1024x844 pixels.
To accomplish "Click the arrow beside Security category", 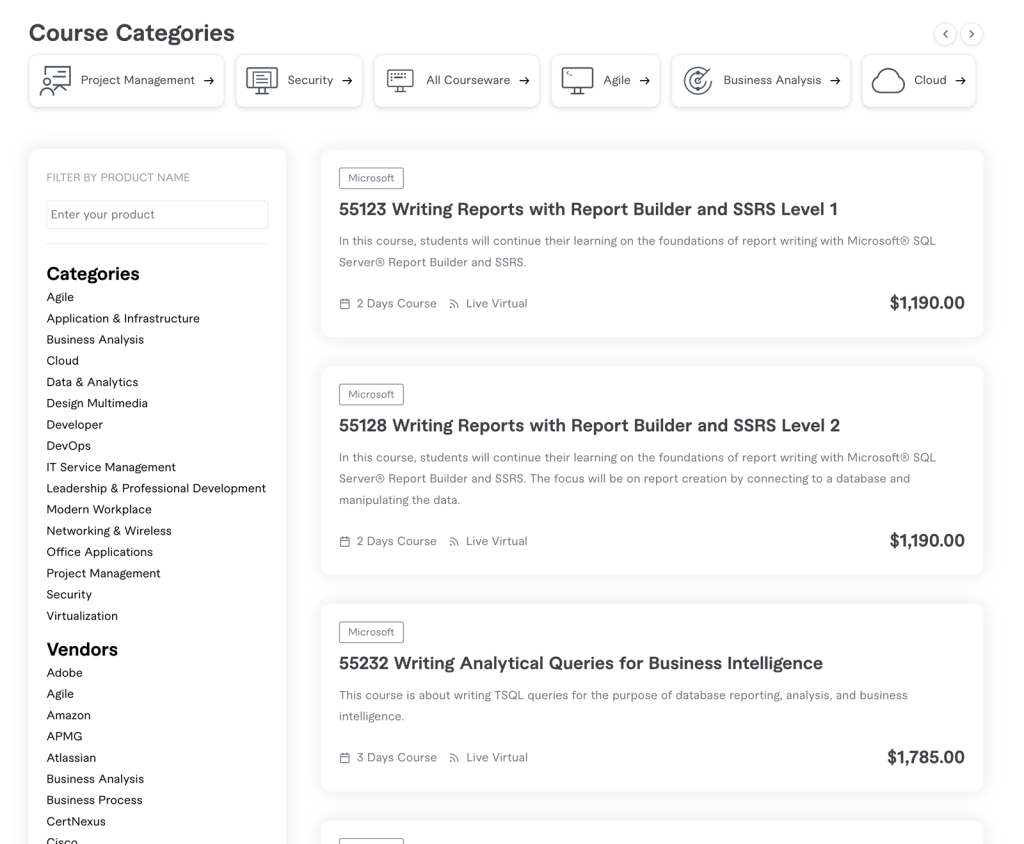I will (347, 80).
